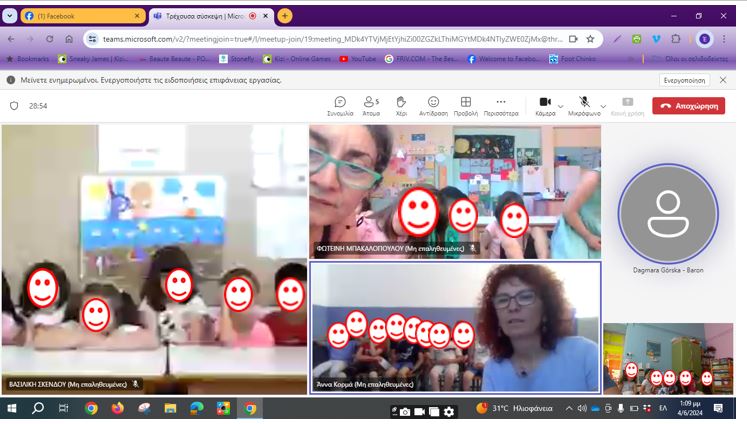The width and height of the screenshot is (747, 424).
Task: Expand the microphone options dropdown arrow
Action: coord(602,105)
